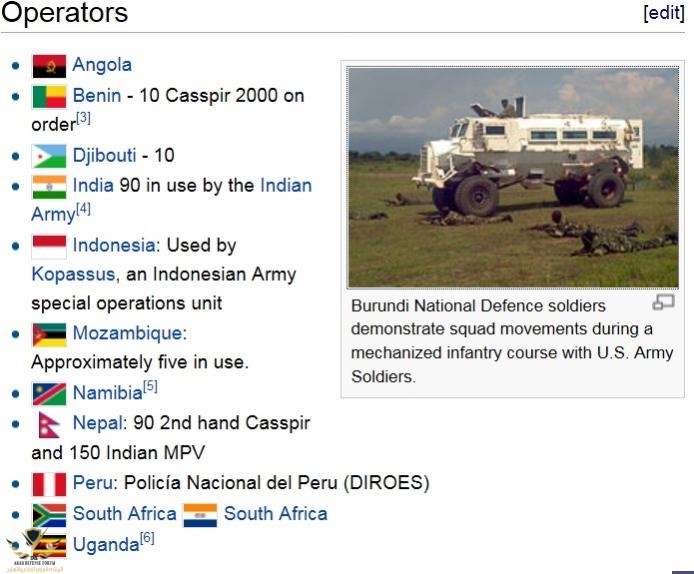The image size is (694, 574).
Task: Jump to citation reference 5 beside Namibia
Action: pos(150,387)
